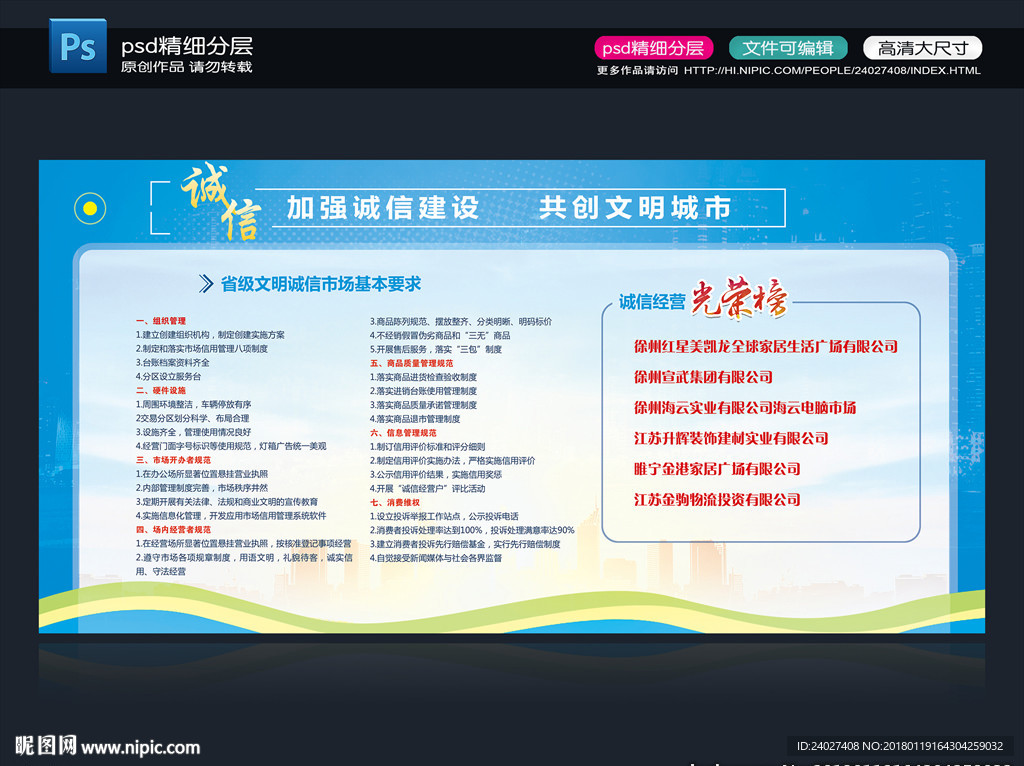The height and width of the screenshot is (766, 1024).
Task: Click the golden '诚信' calligraphy
Action: (221, 201)
